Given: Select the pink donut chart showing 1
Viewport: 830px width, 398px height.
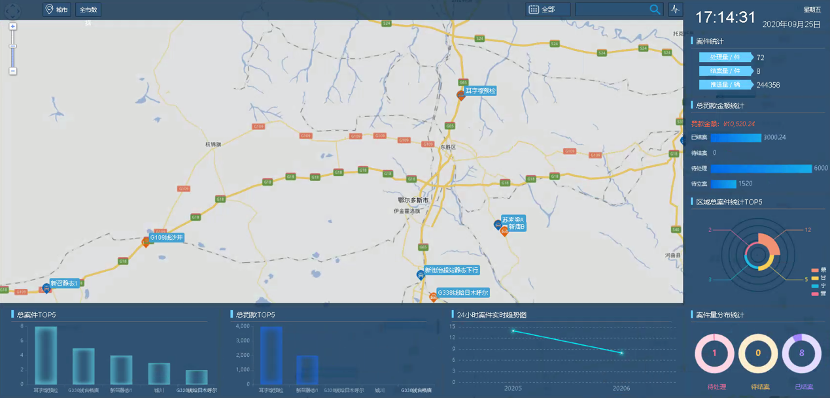Looking at the screenshot, I should tap(714, 353).
